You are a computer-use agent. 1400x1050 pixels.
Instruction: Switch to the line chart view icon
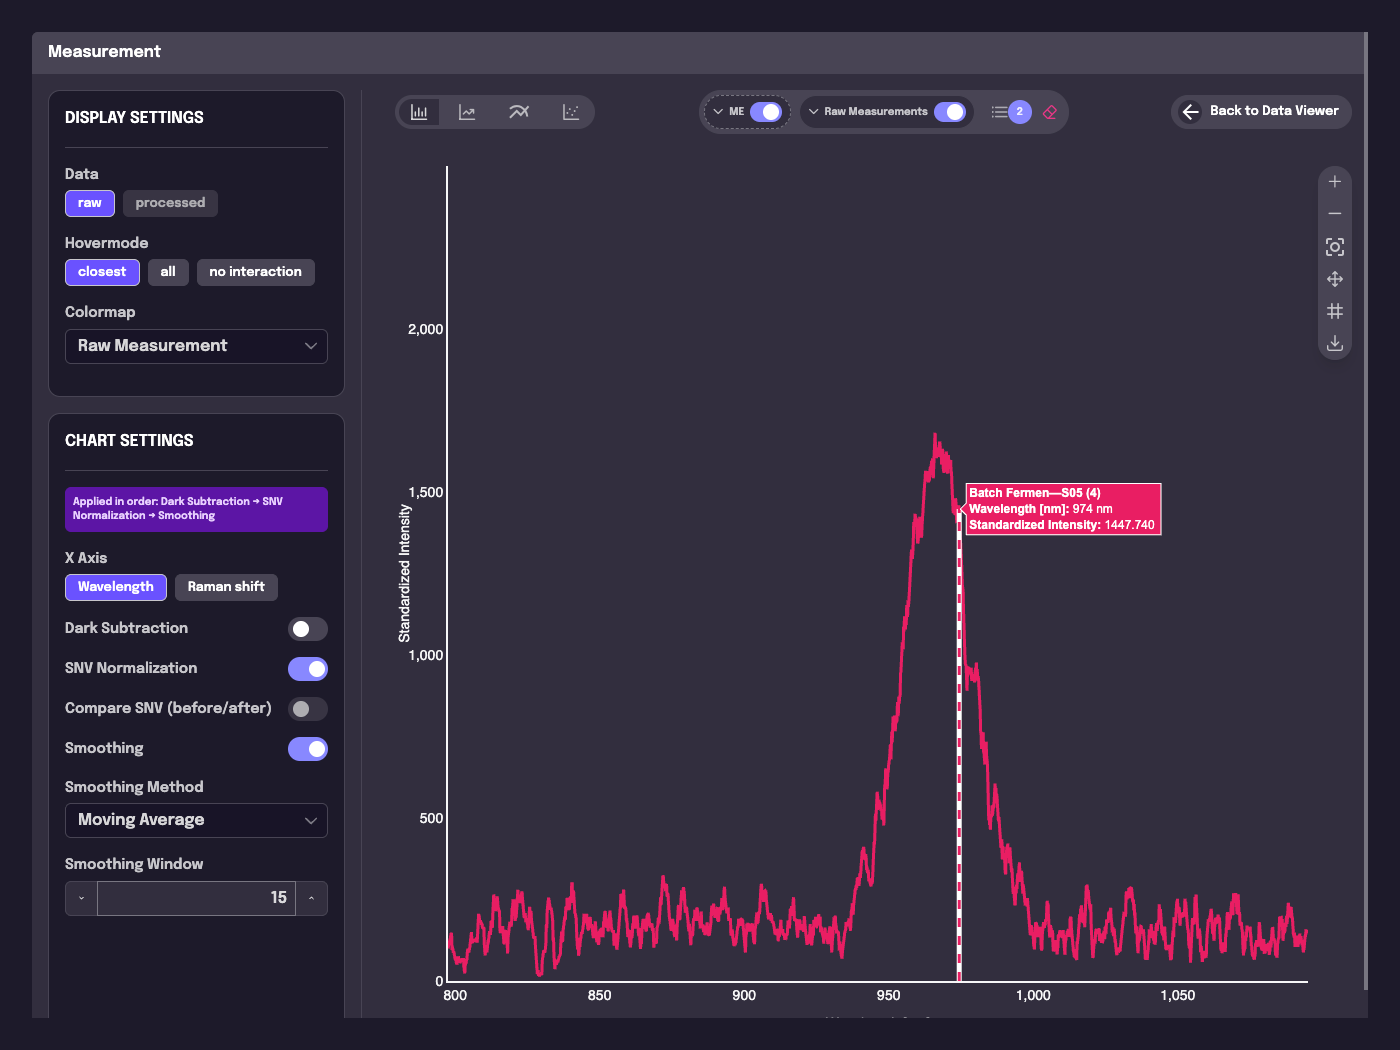tap(467, 112)
